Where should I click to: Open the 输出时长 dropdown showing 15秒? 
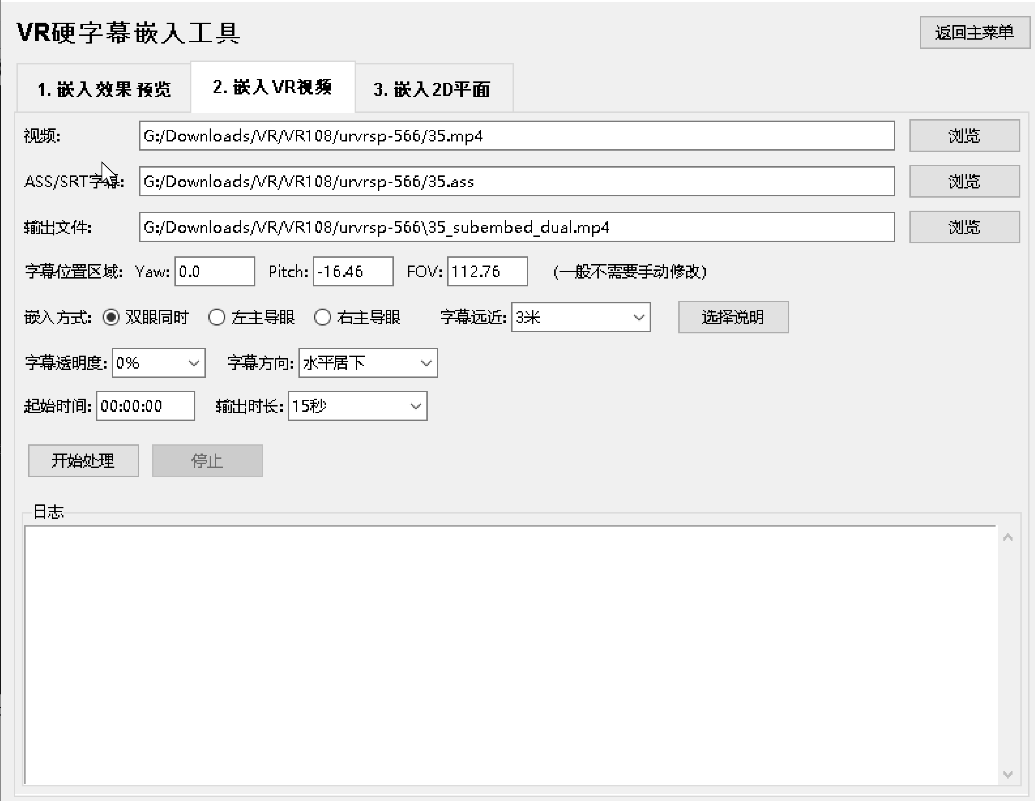pyautogui.click(x=358, y=406)
